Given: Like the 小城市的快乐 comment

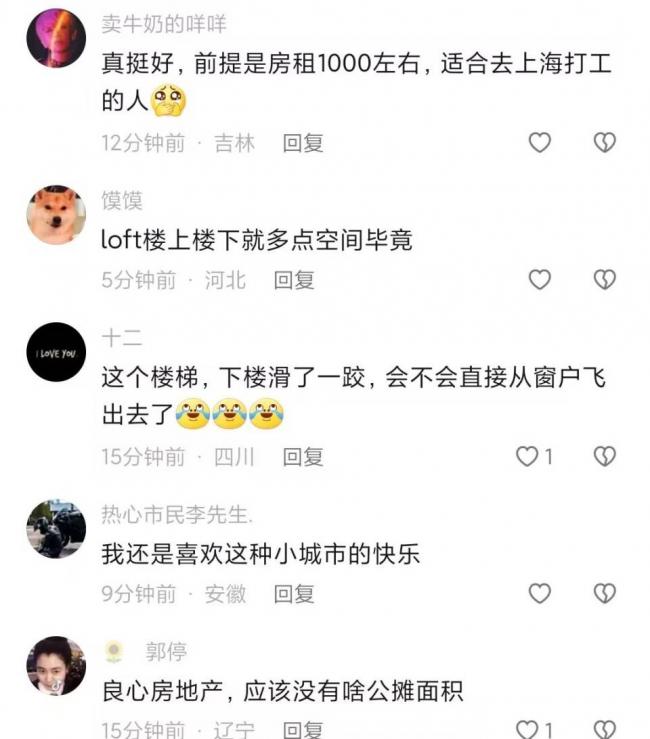Looking at the screenshot, I should pyautogui.click(x=539, y=593).
